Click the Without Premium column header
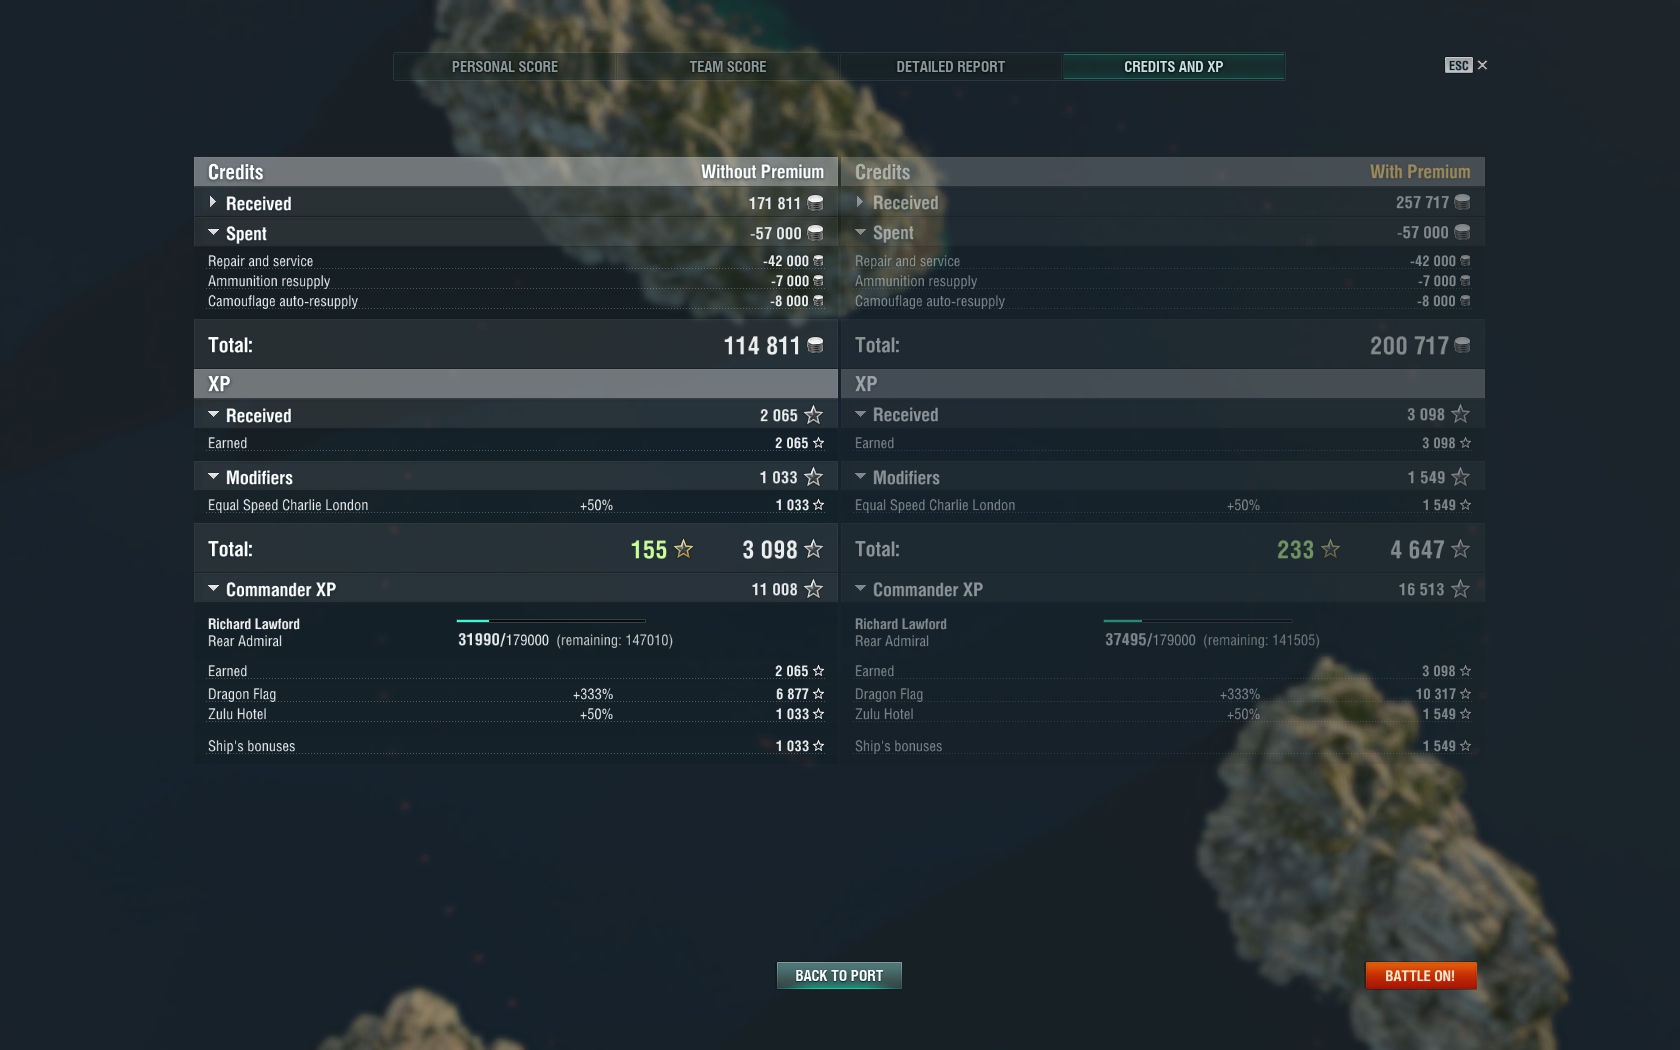This screenshot has height=1050, width=1680. pyautogui.click(x=762, y=172)
